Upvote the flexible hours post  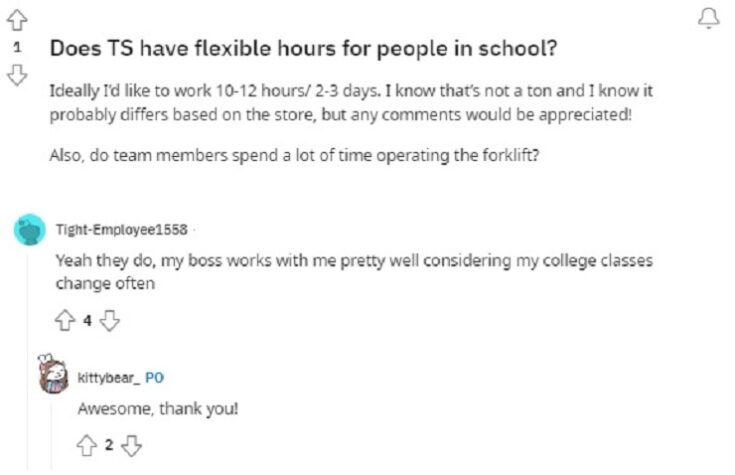[x=17, y=21]
